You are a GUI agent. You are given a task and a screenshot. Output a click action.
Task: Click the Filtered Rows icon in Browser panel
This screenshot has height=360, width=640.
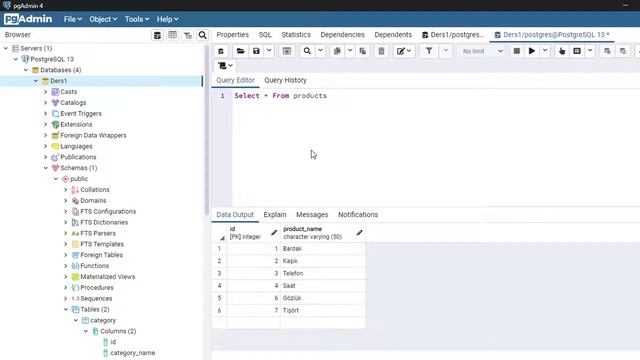187,35
